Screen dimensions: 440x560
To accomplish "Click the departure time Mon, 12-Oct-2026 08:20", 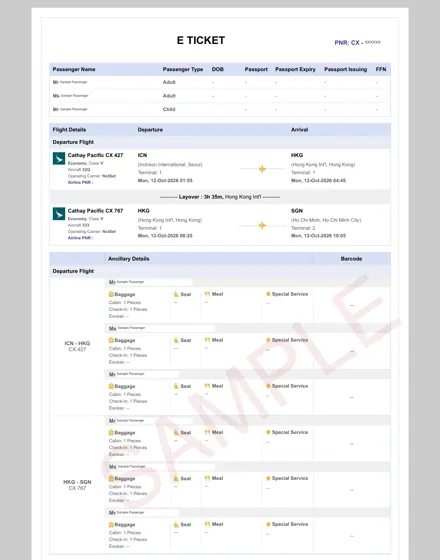I will tap(165, 236).
